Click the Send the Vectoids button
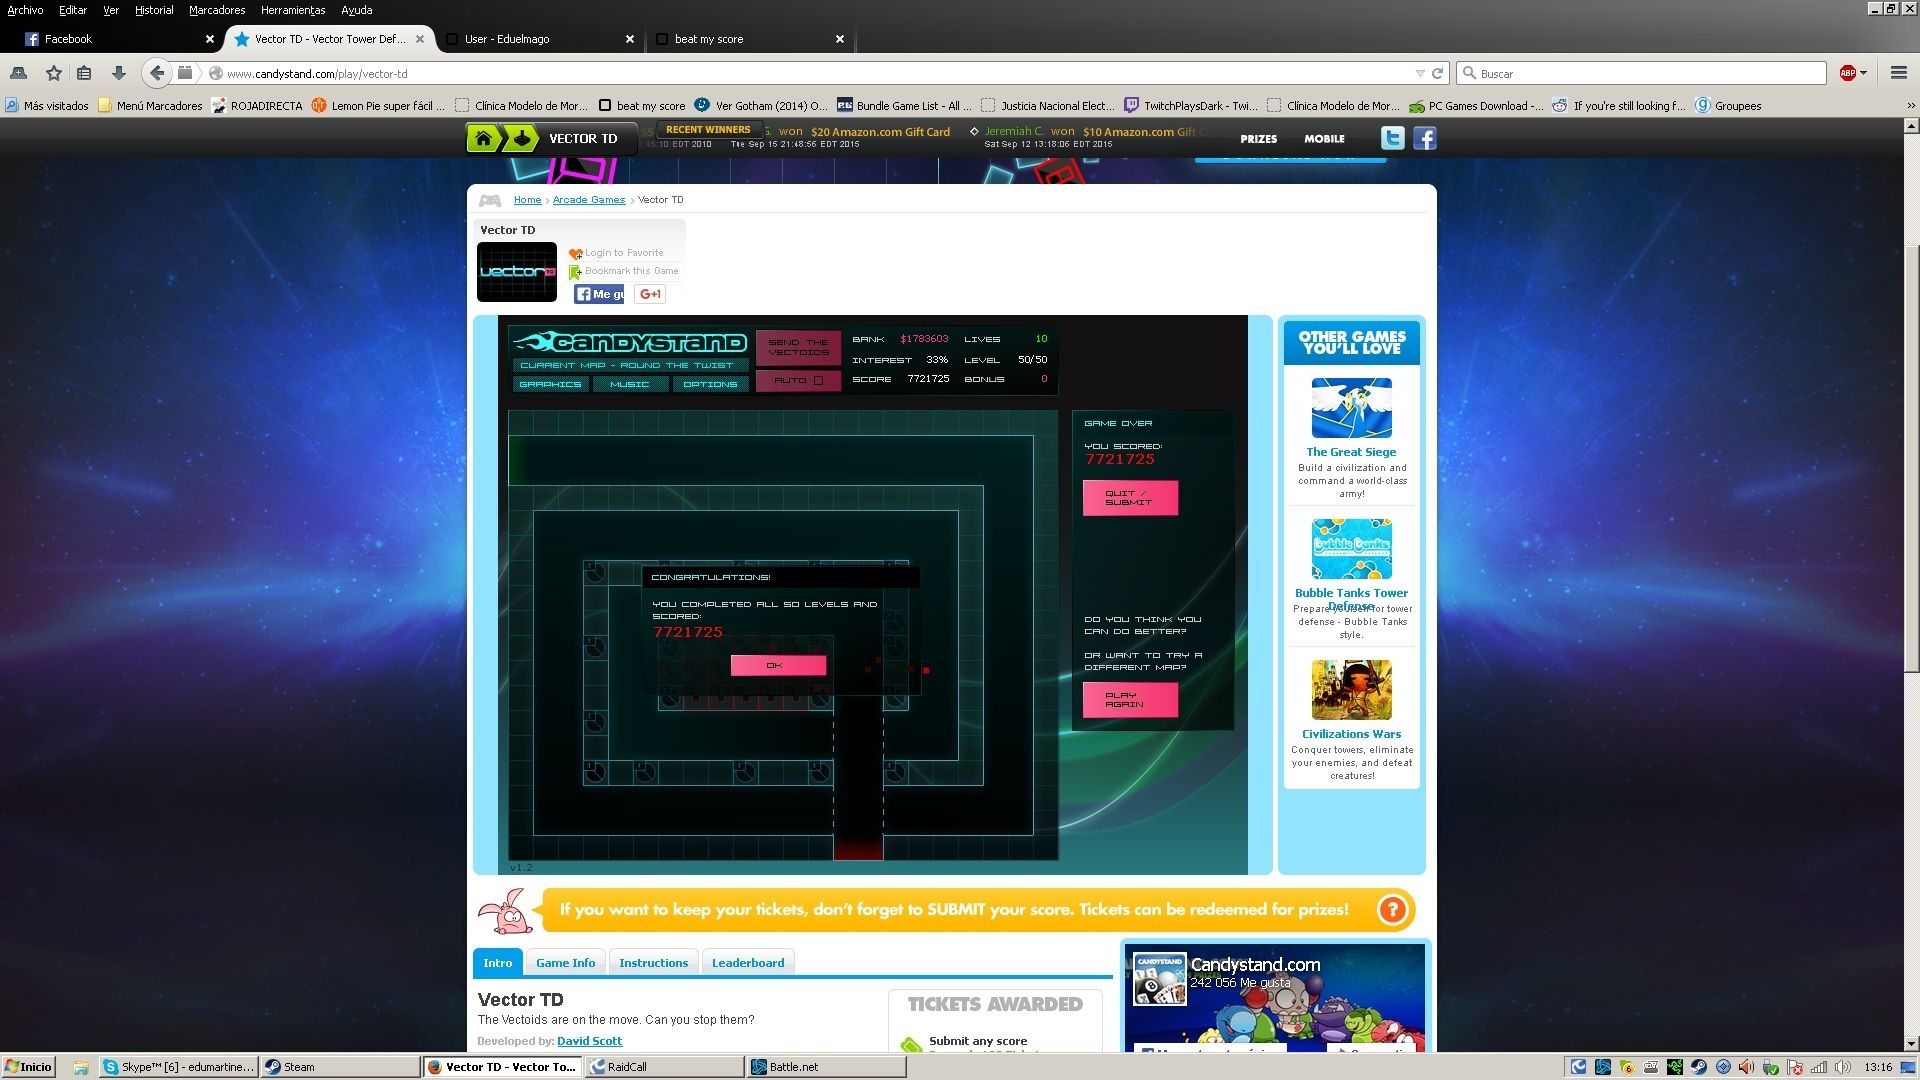The image size is (1920, 1080). 798,347
